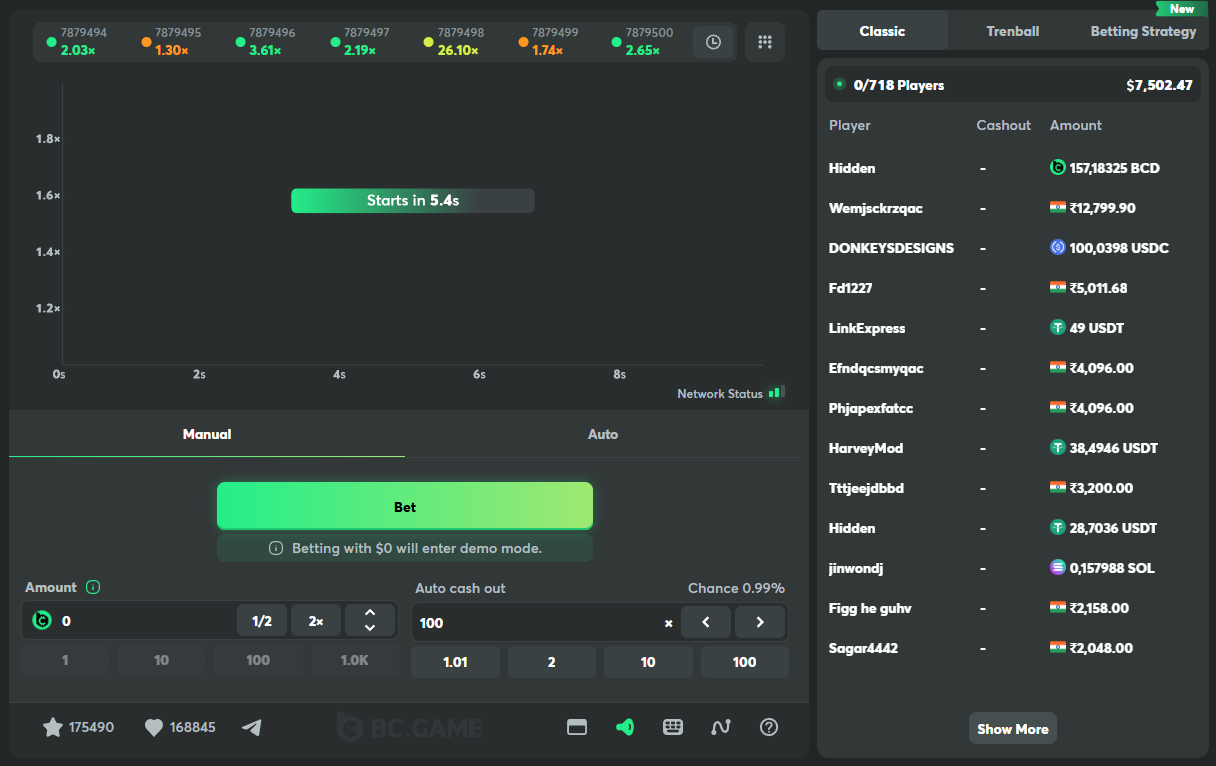The image size is (1216, 766).
Task: Click the BCD coin icon in amount field
Action: pos(41,621)
